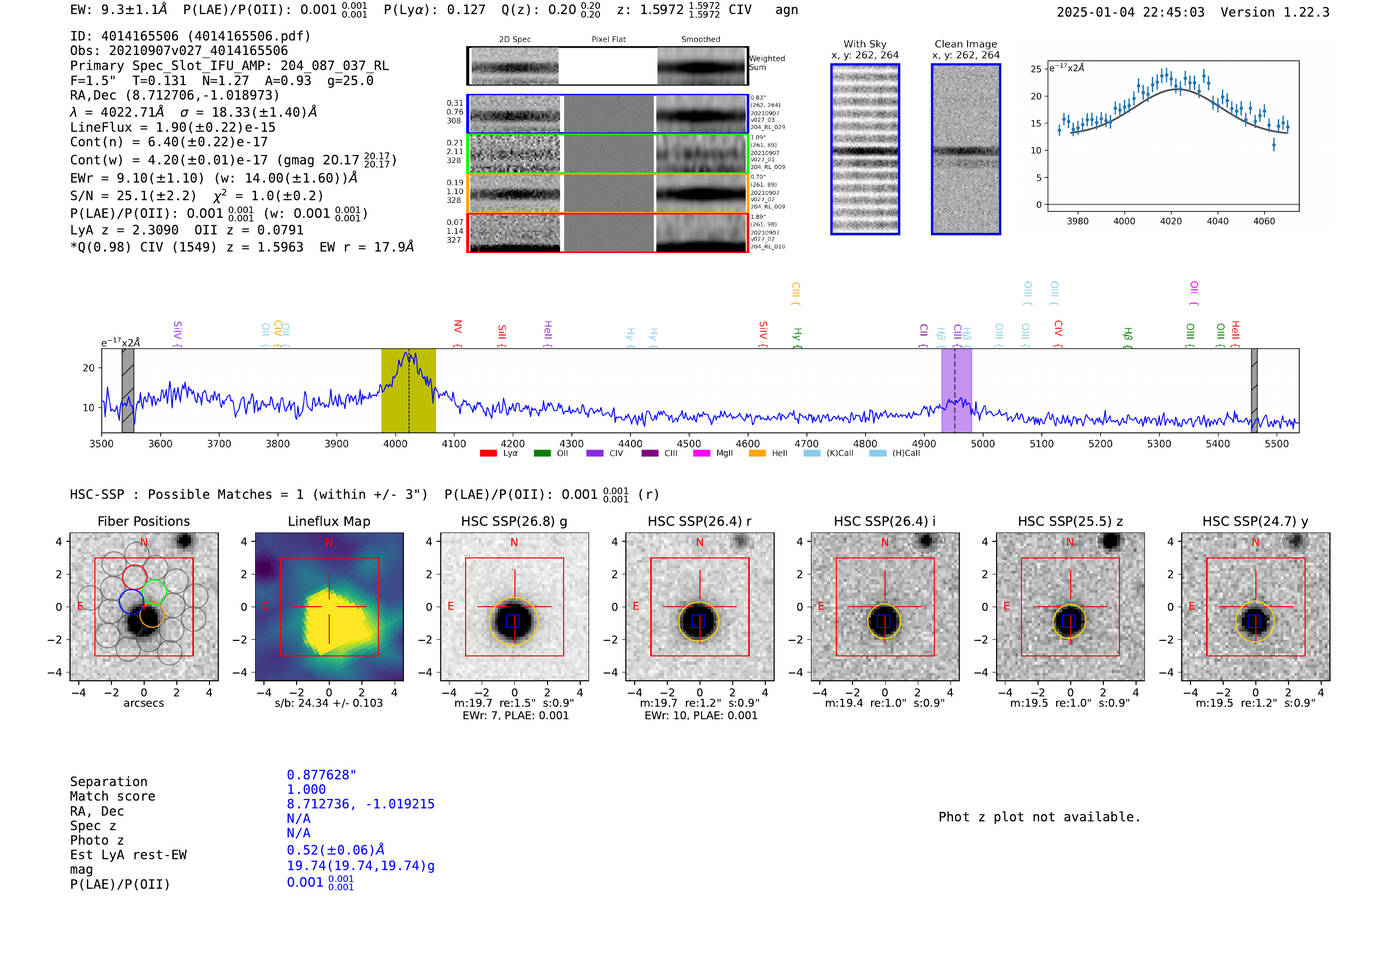Click the green OII legend swatch
Screen dimensions: 1400x953
click(542, 454)
